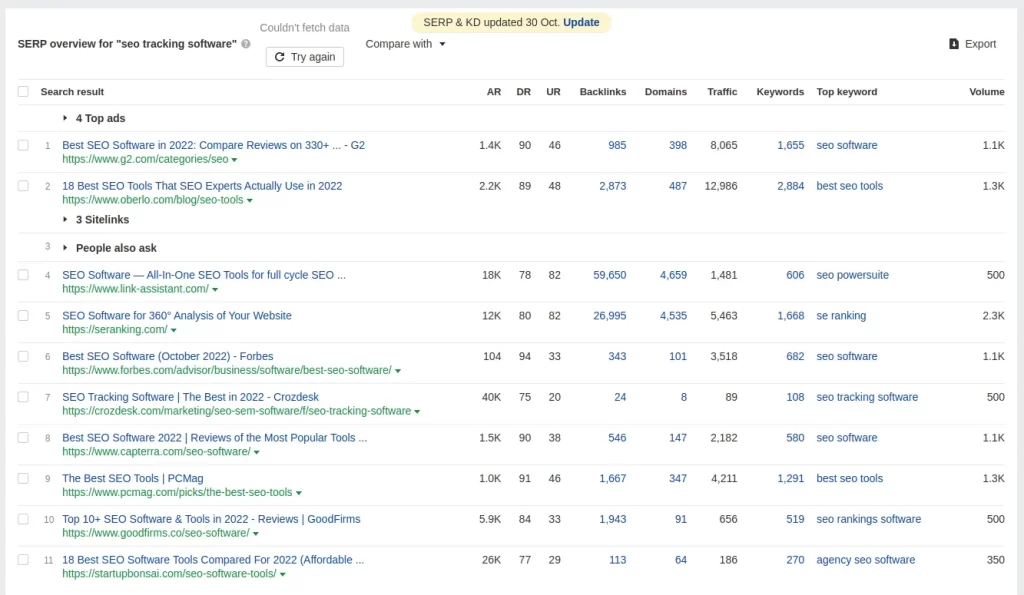Open dropdown arrow next to crozdesk.com URL

417,411
